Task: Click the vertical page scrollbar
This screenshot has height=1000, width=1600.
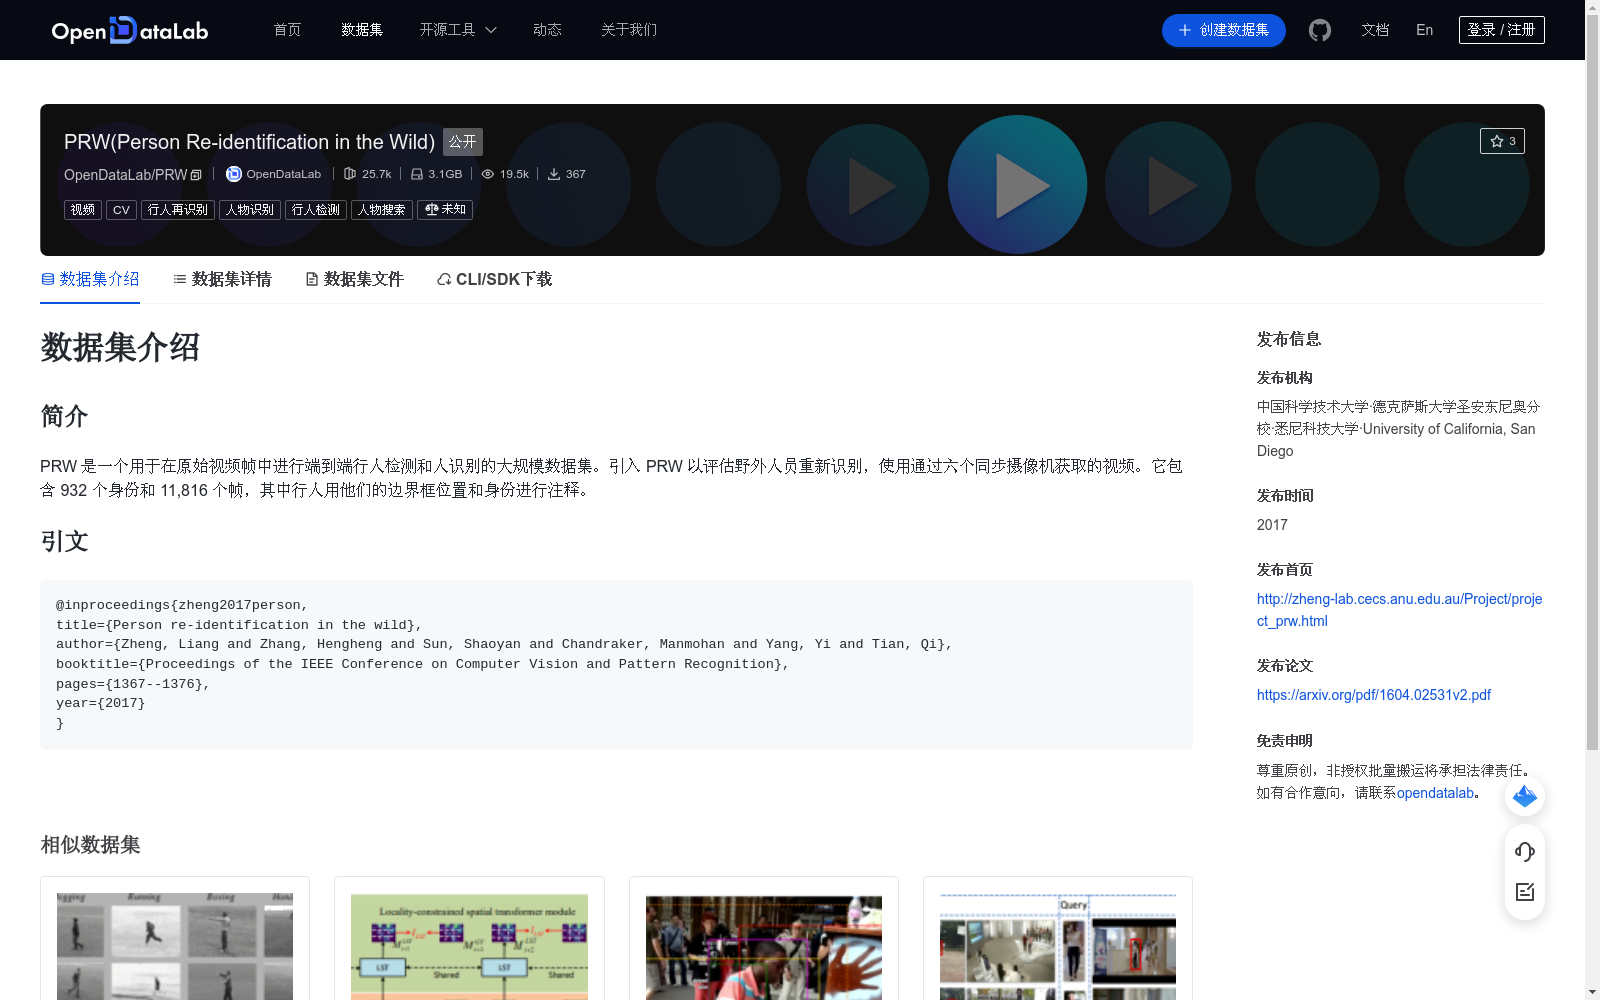Action: 1592,380
